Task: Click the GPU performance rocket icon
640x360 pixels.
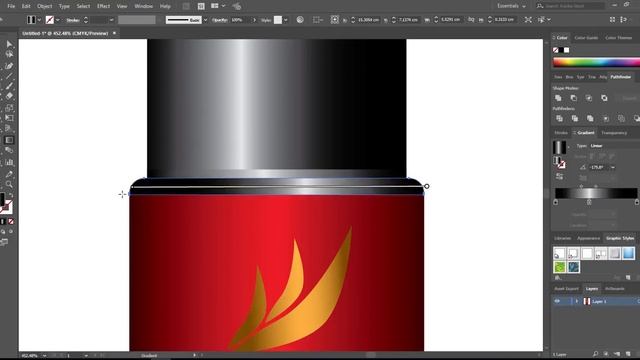Action: (x=236, y=6)
